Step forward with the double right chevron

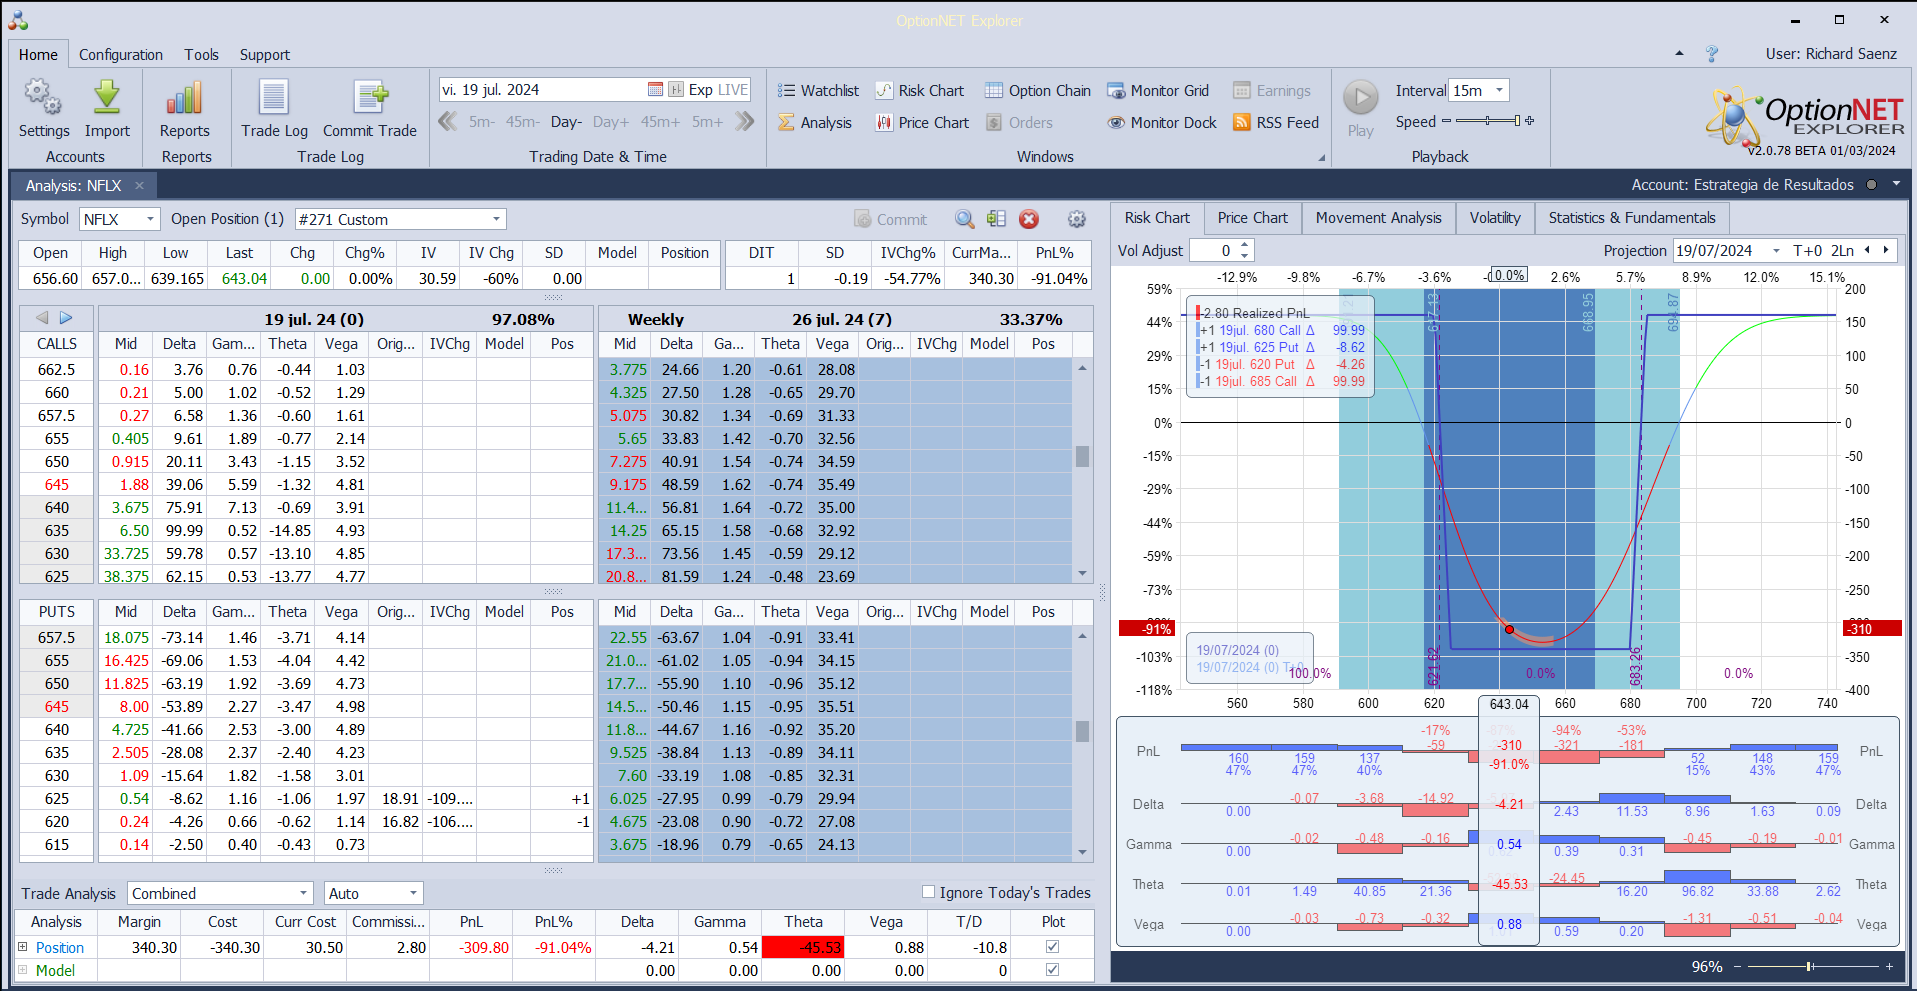[x=744, y=122]
